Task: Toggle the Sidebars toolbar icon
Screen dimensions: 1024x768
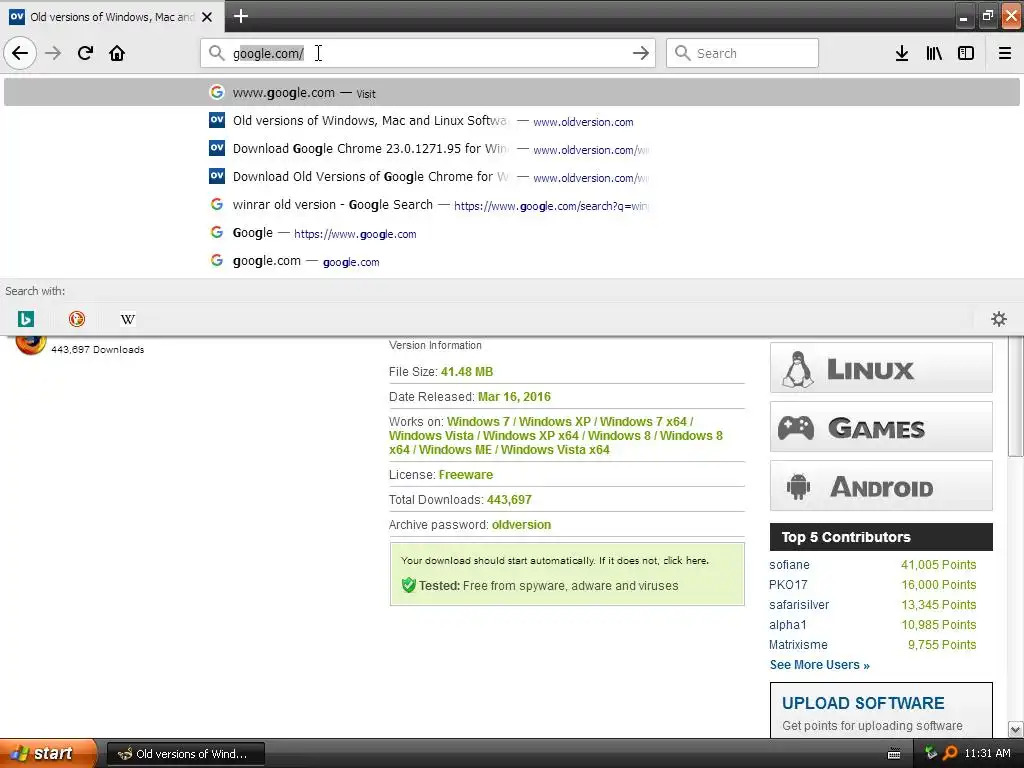Action: (x=966, y=53)
